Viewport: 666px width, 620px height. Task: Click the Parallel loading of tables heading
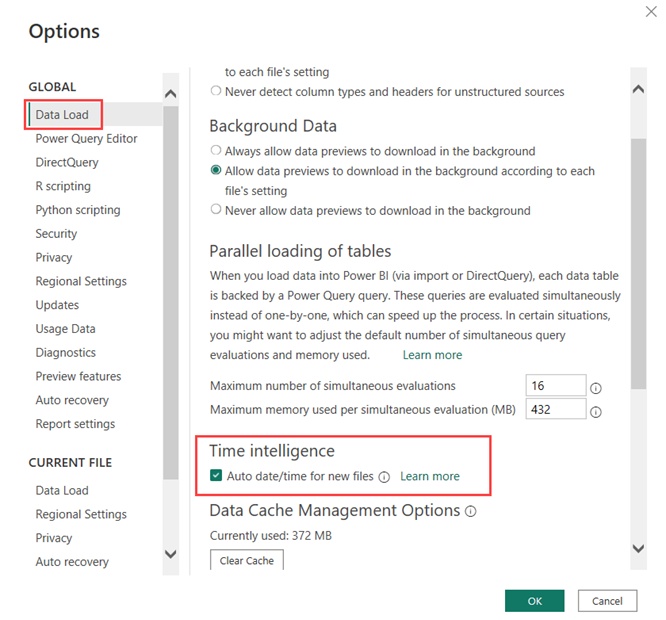pos(300,251)
